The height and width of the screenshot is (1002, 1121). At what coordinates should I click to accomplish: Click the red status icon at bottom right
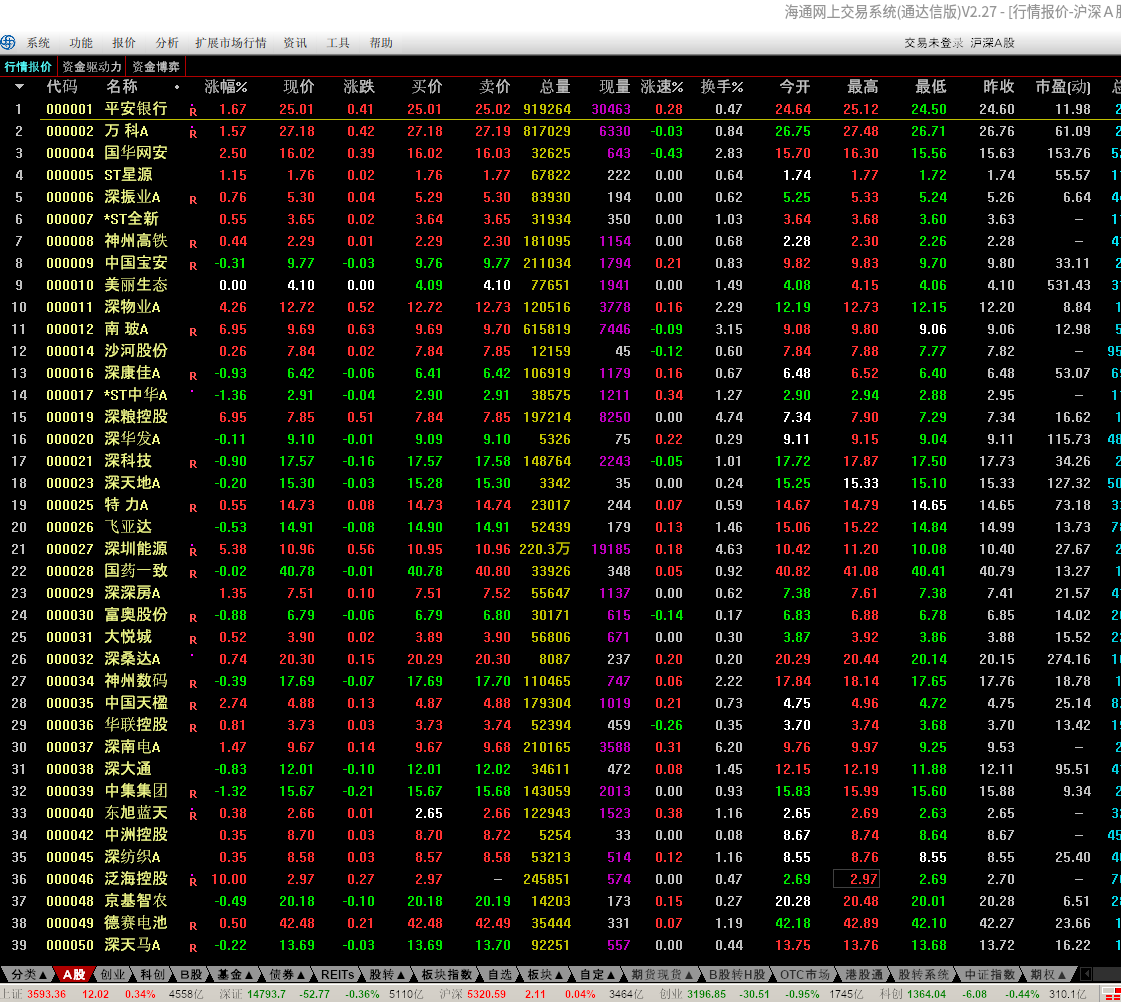[x=1112, y=994]
